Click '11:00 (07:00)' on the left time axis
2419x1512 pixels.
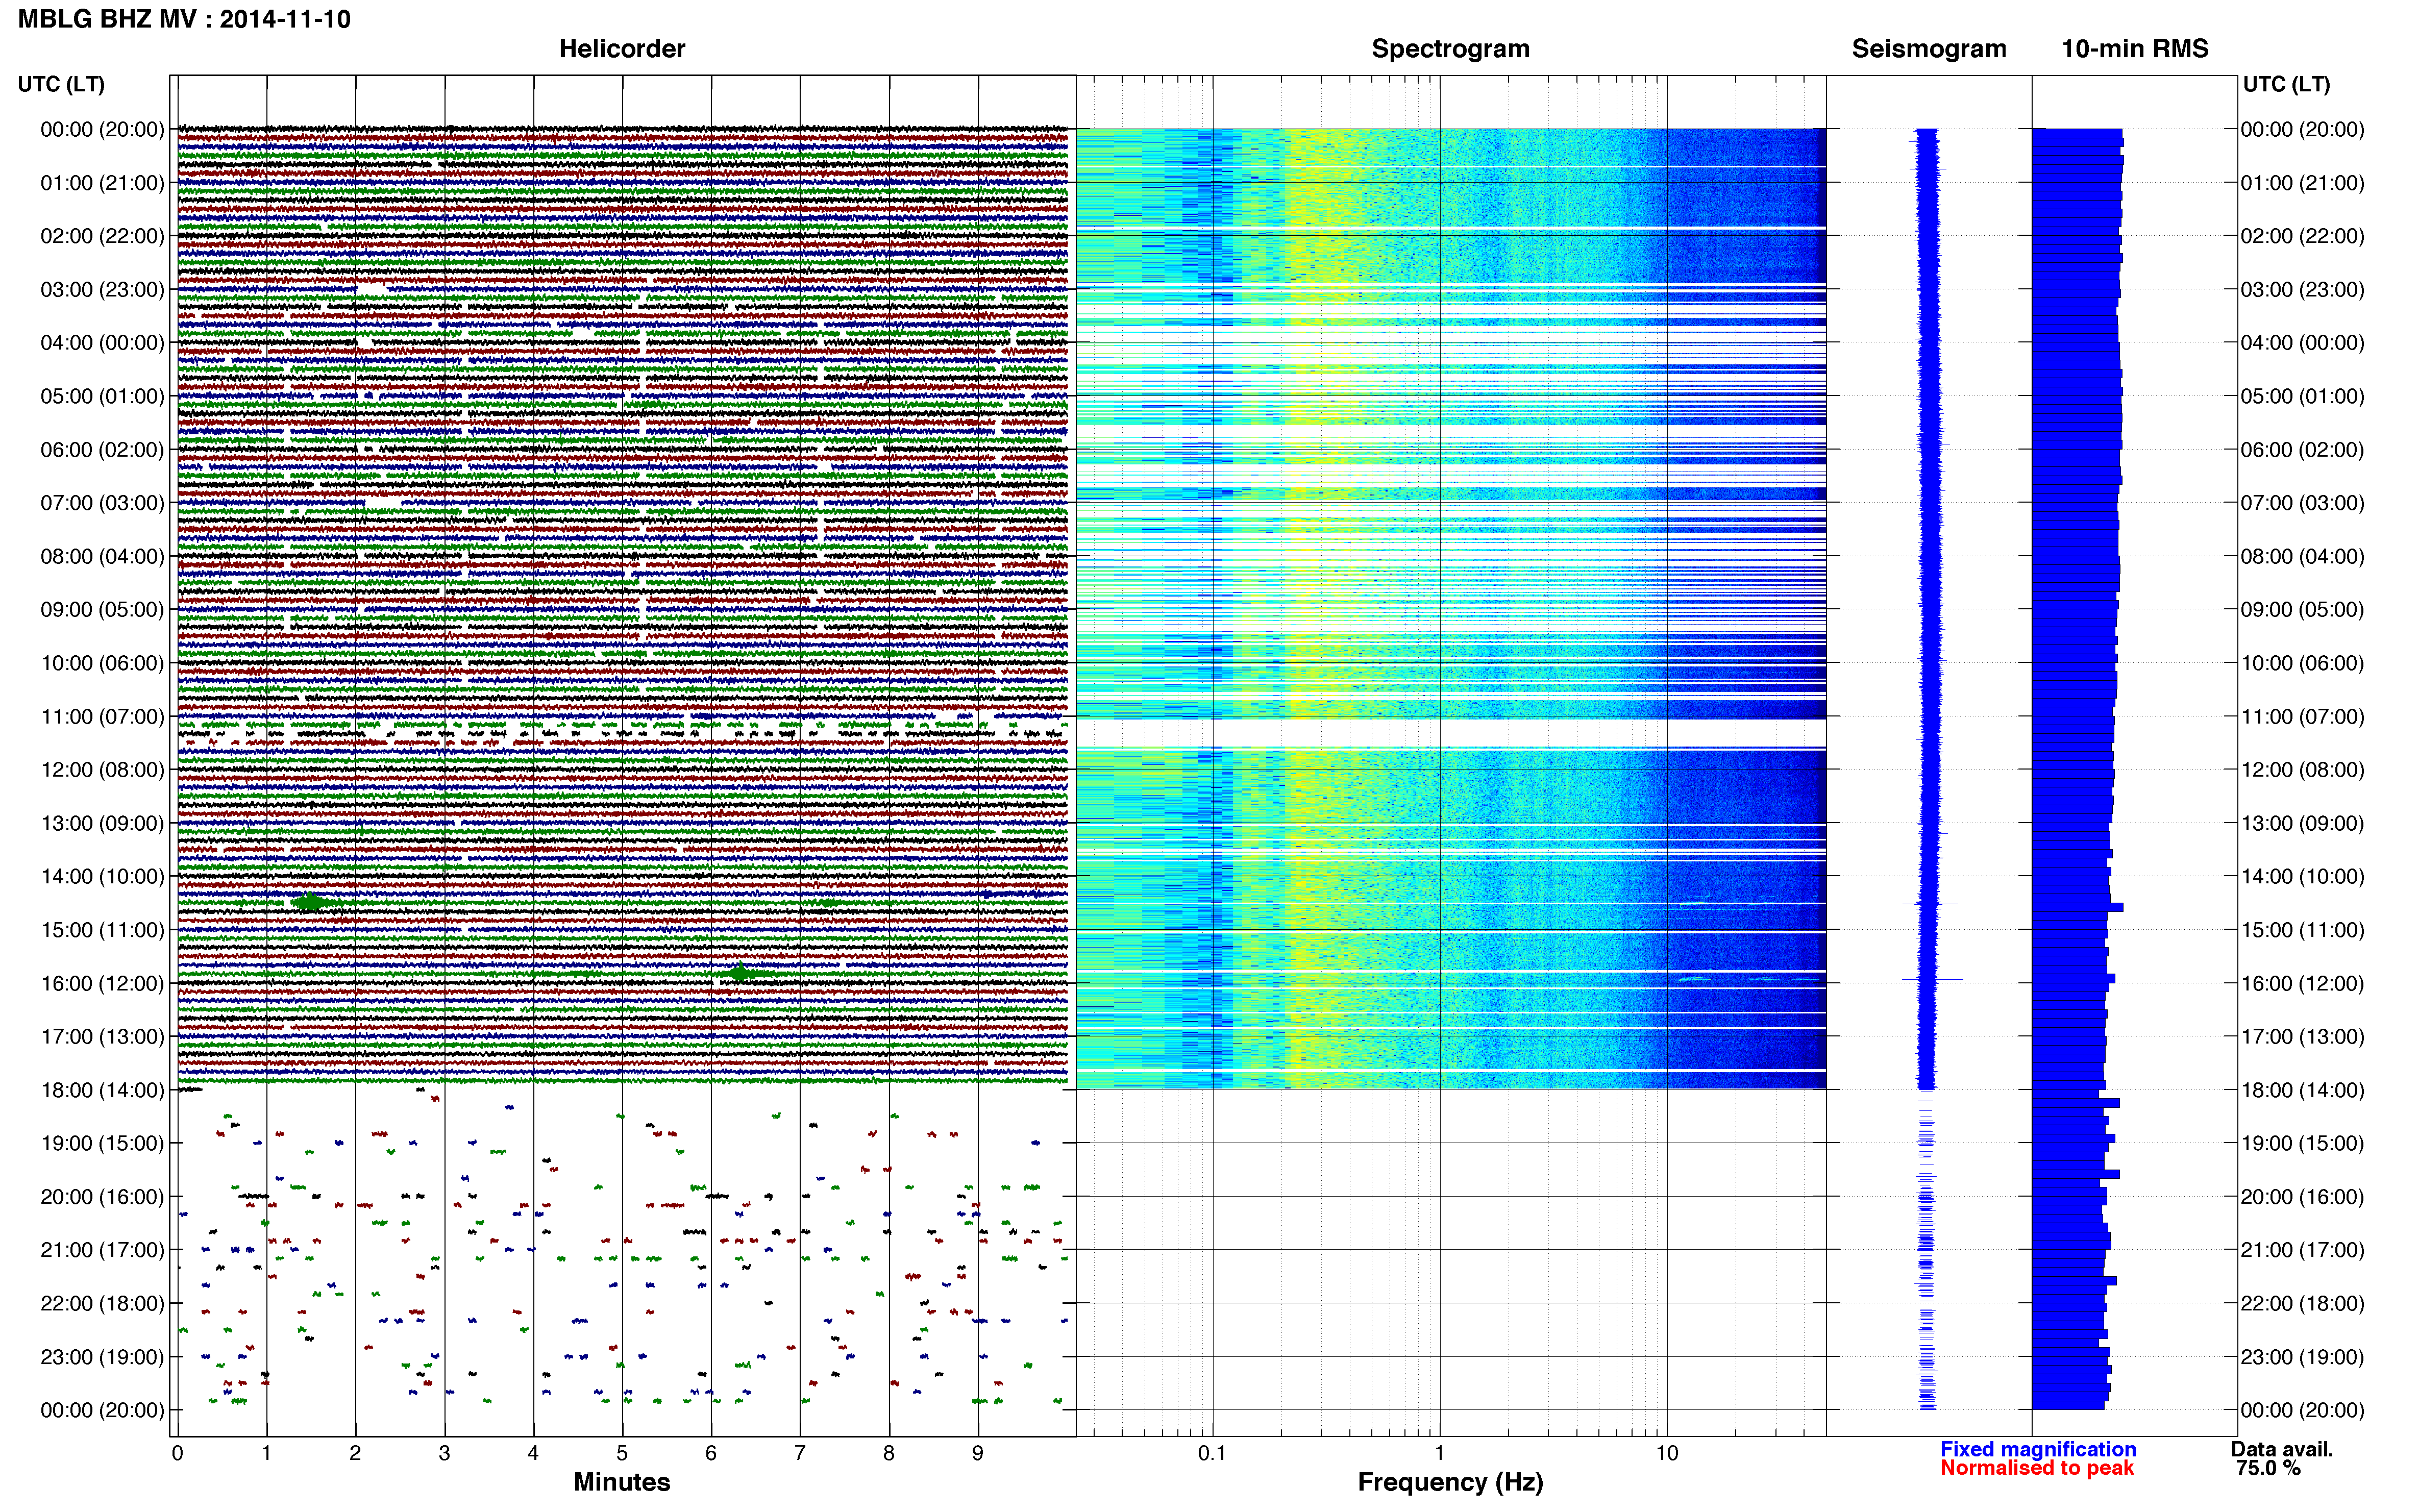(x=102, y=716)
